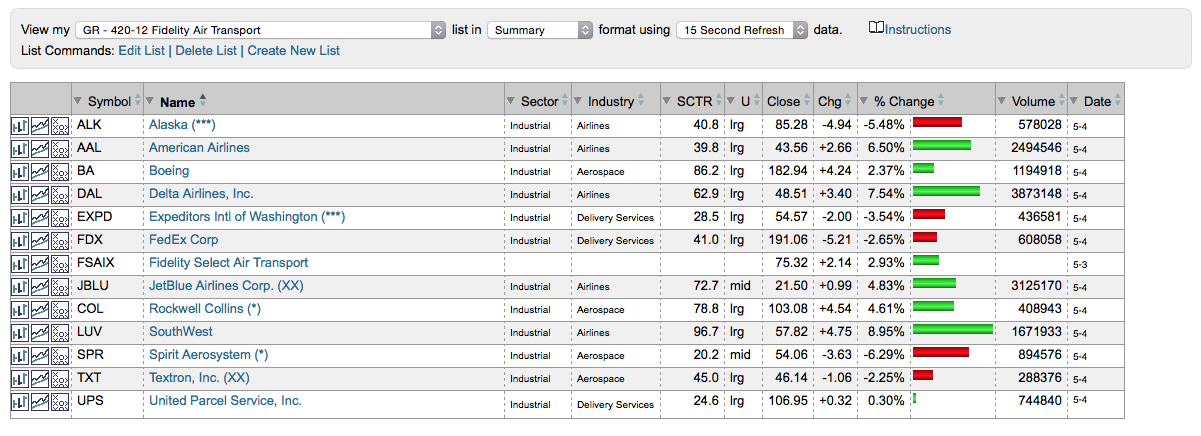Click the SharpChart icon for FDX
This screenshot has height=436, width=1201.
coord(19,241)
